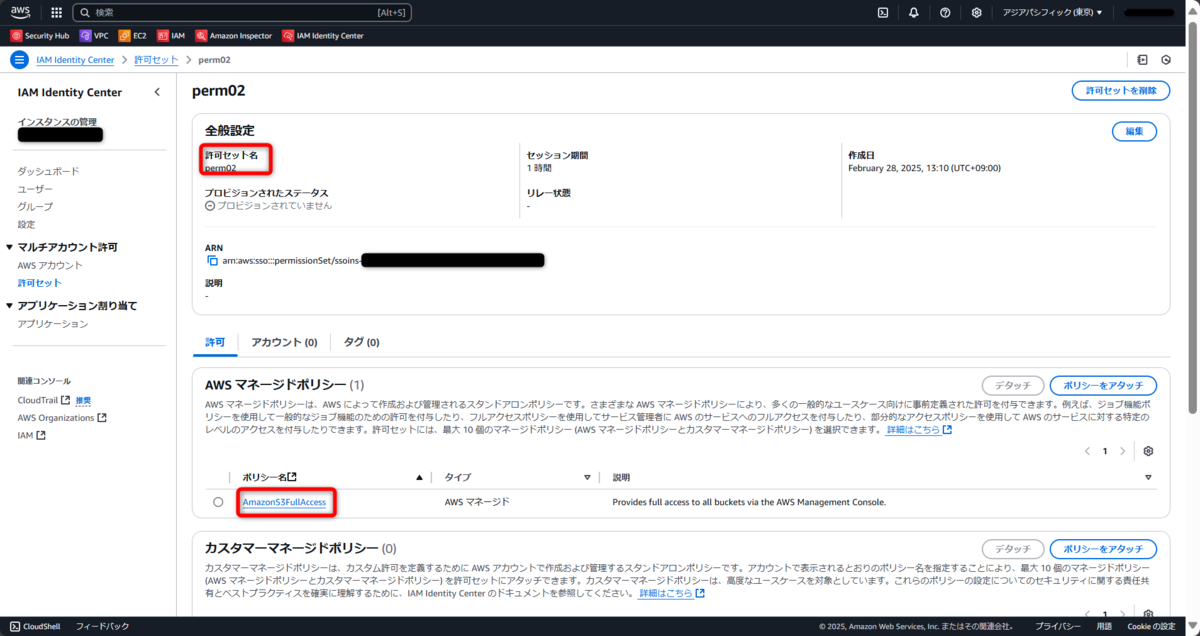Open AWS managed policies table preferences gear

coord(1148,451)
